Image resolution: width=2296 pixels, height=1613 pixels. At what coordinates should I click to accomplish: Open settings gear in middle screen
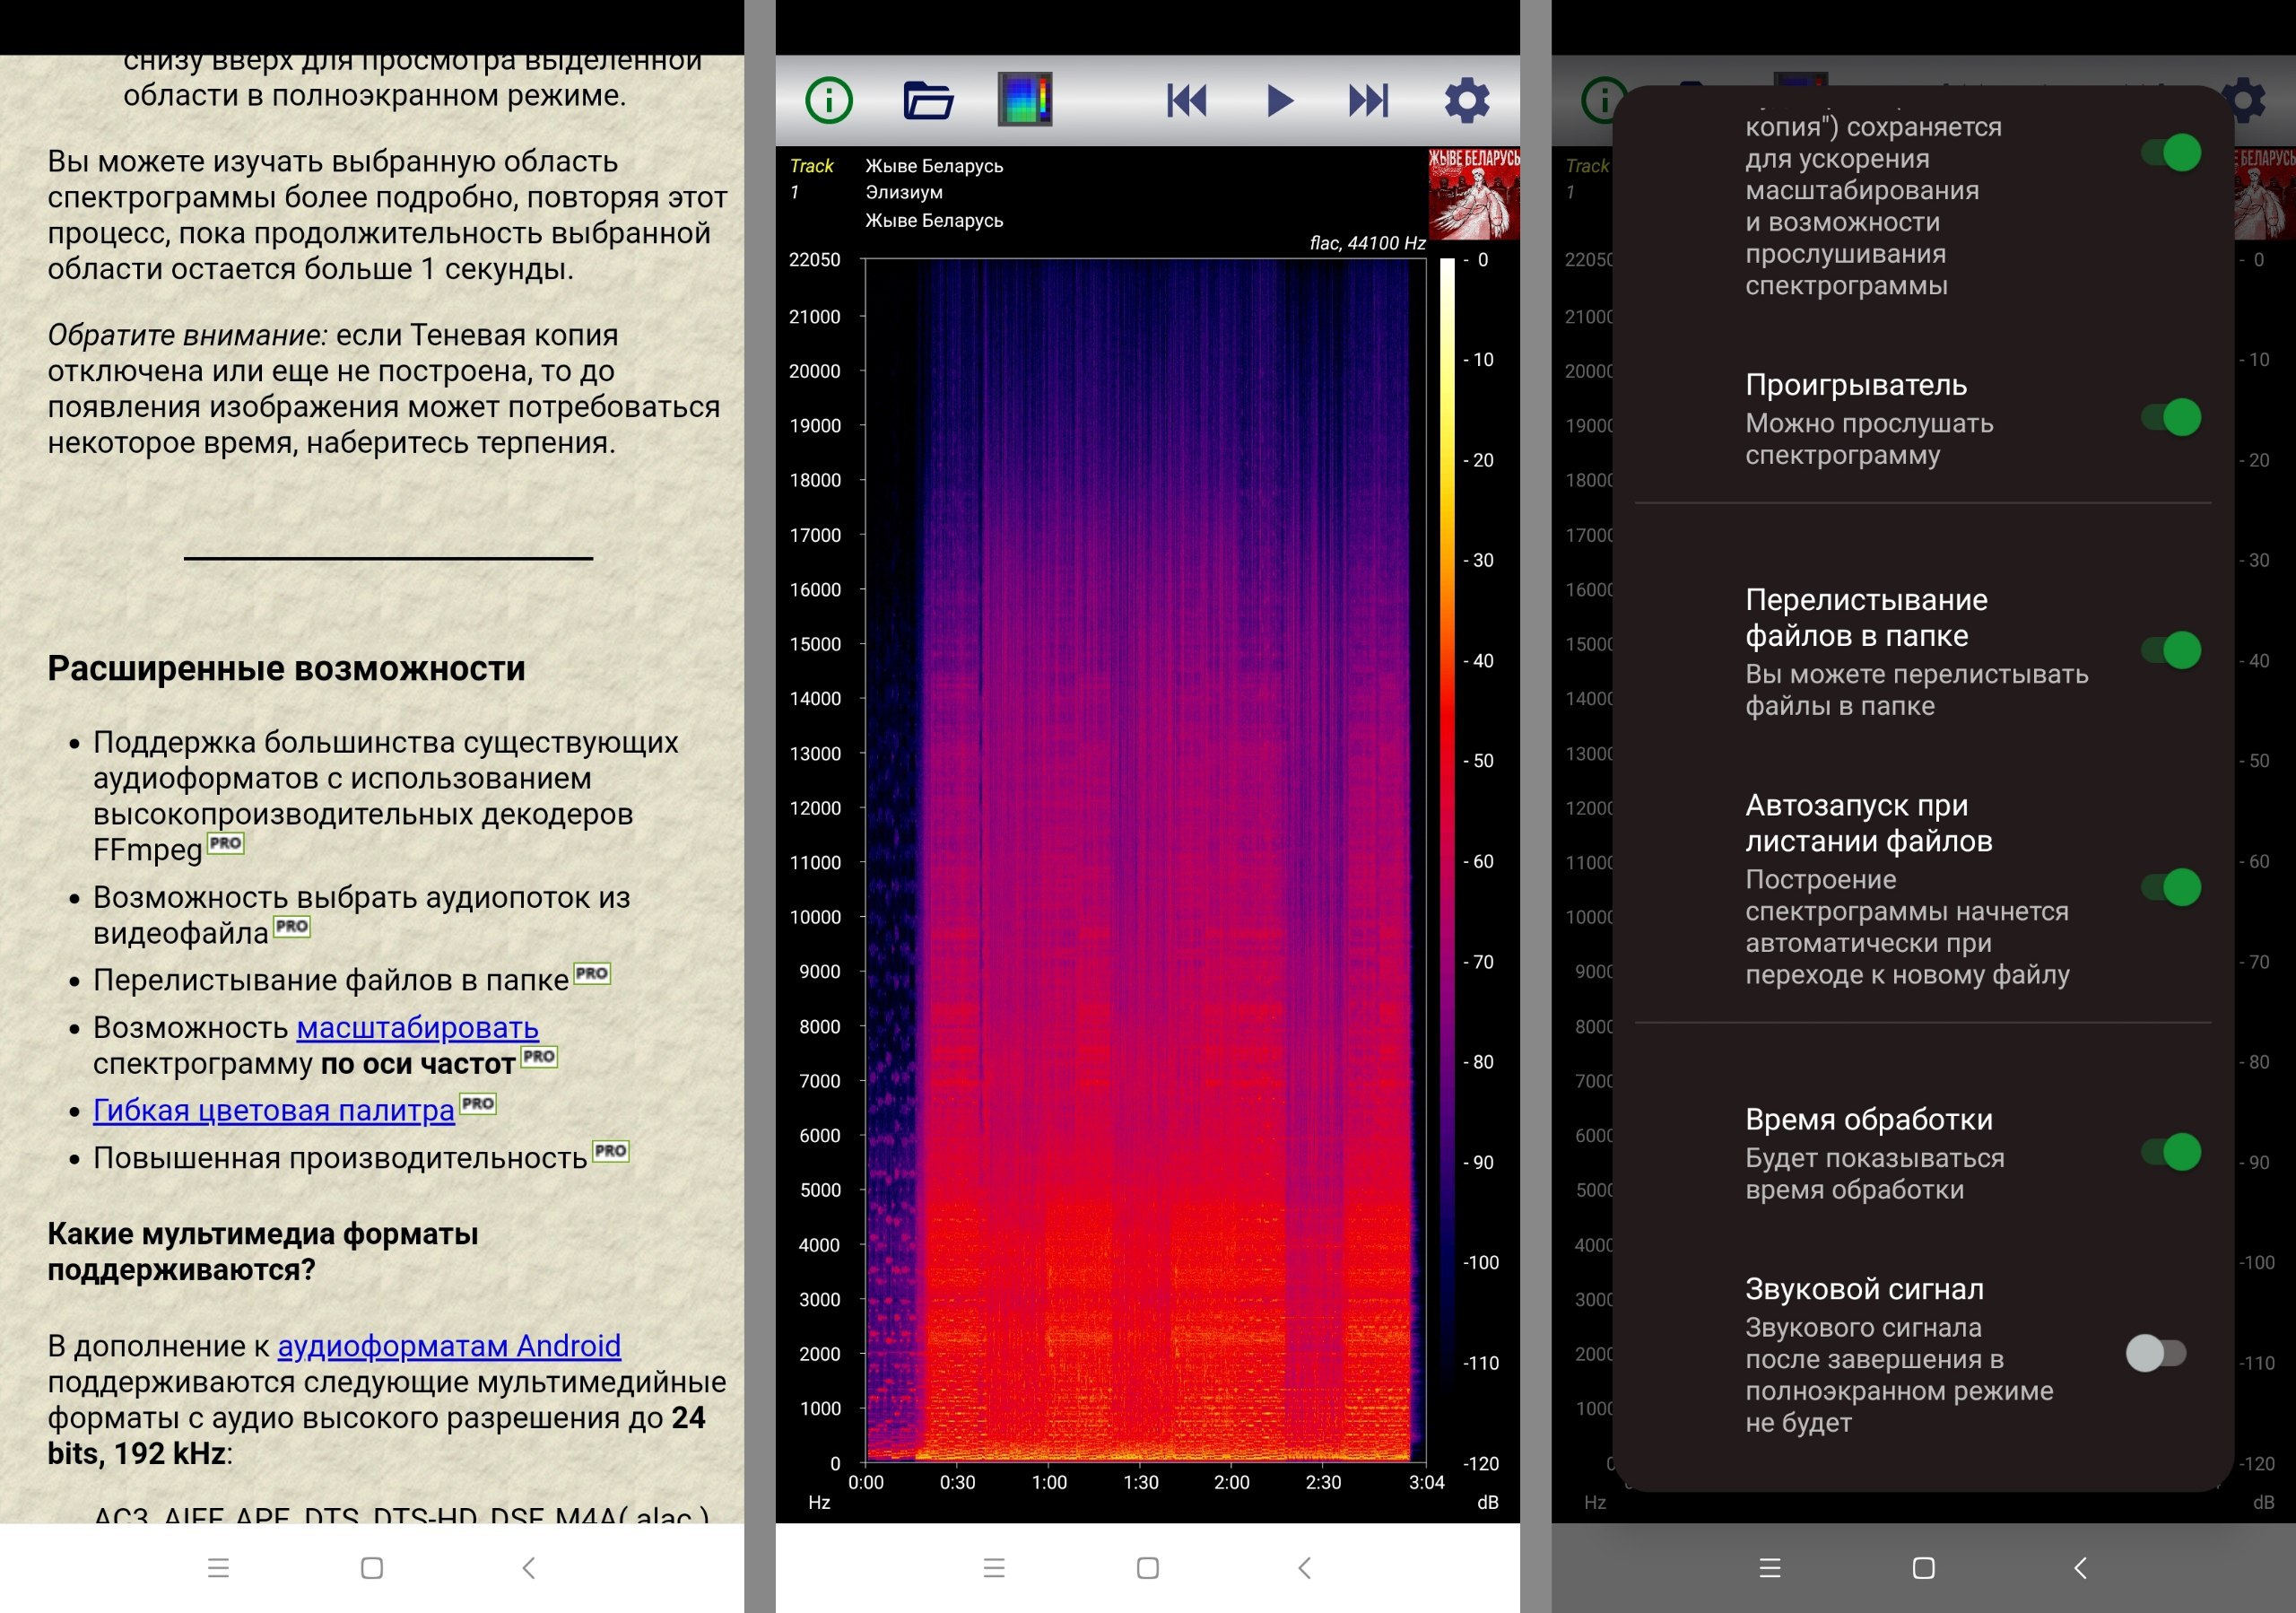[1466, 100]
